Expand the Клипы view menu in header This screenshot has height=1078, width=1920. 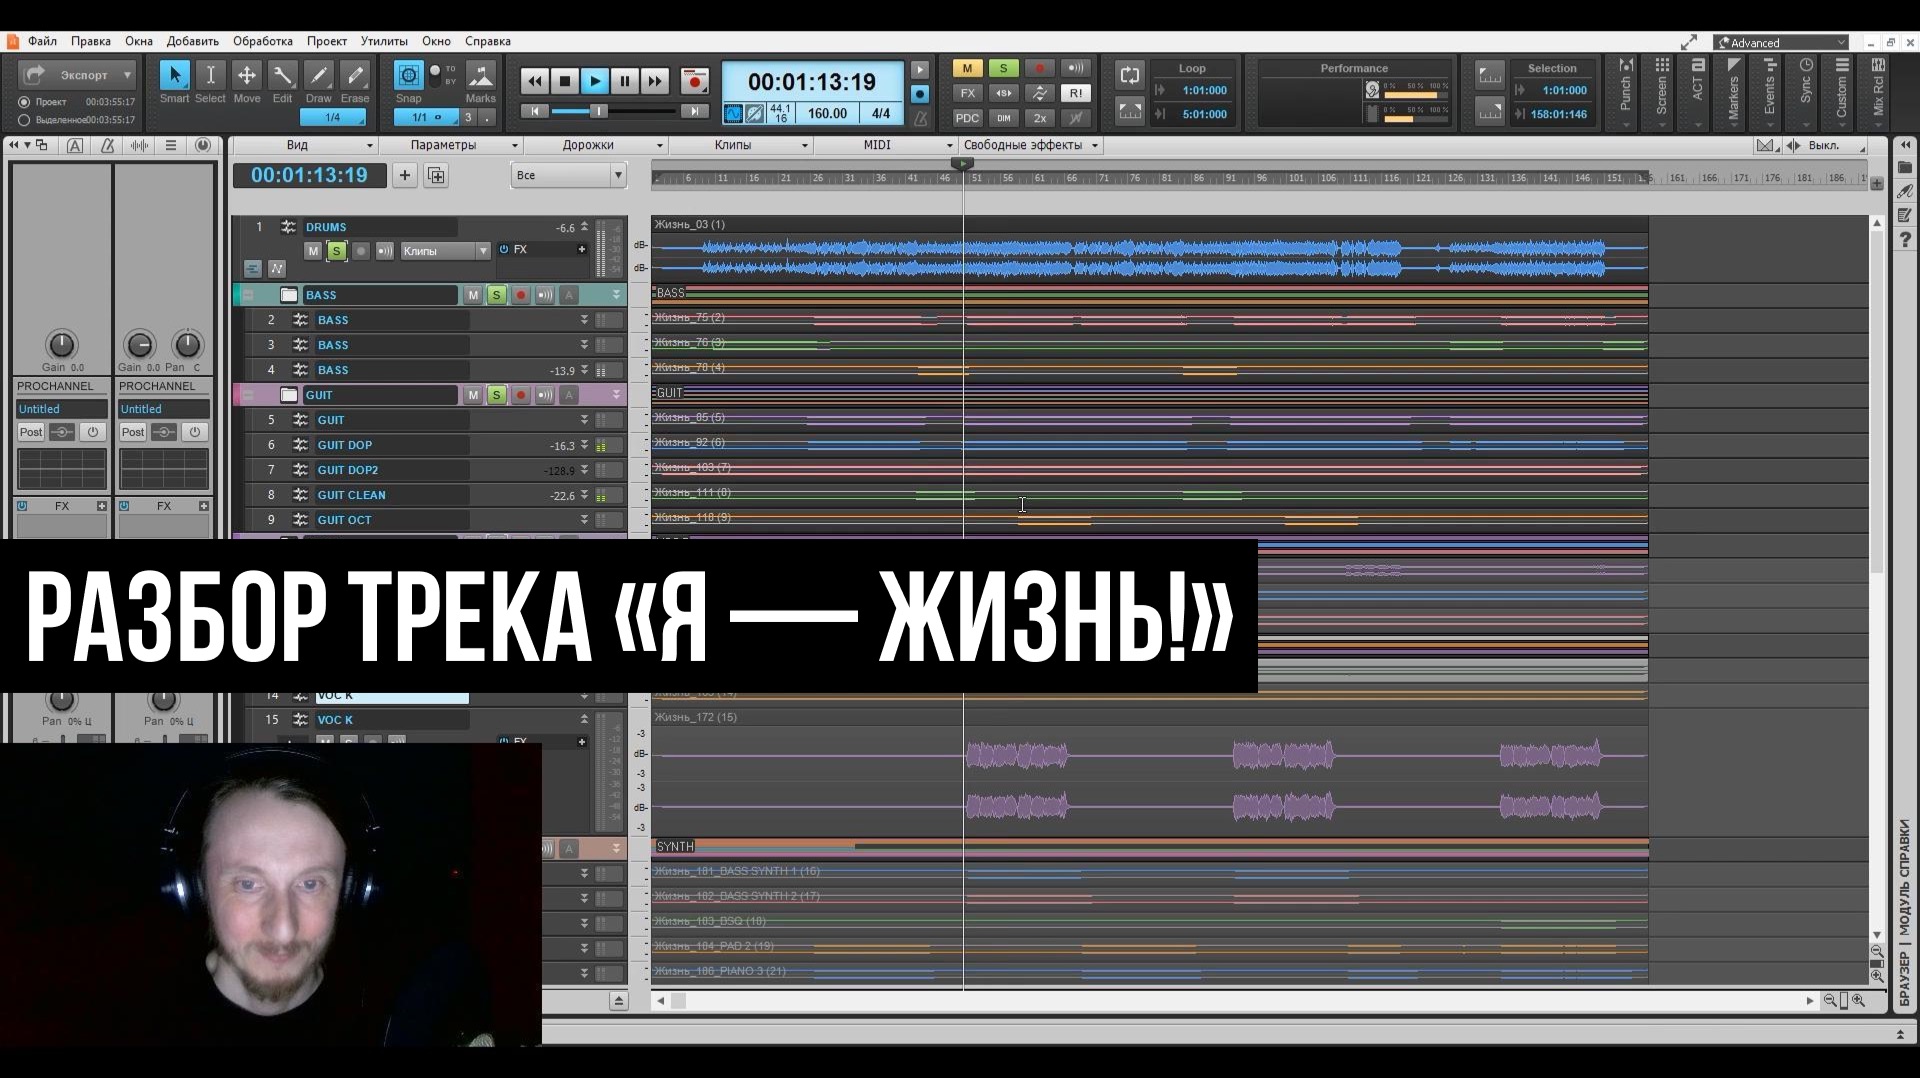pos(740,145)
